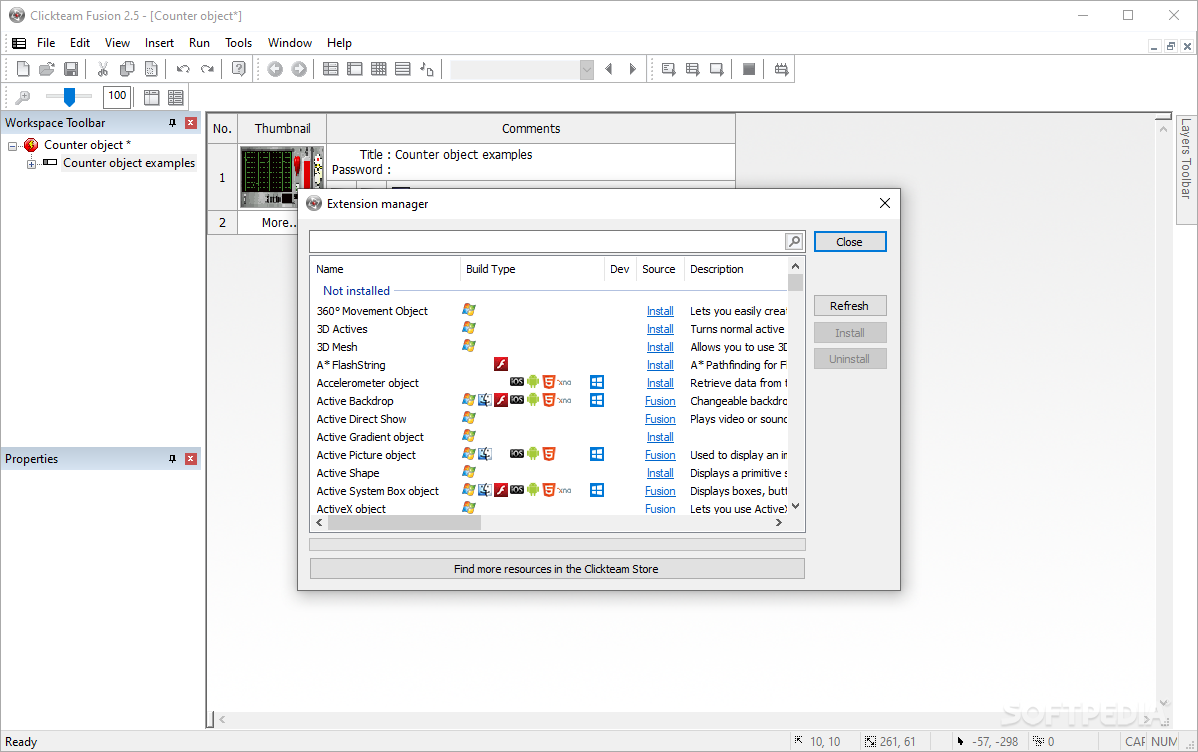Save the application using the floppy icon
The height and width of the screenshot is (752, 1198).
(x=71, y=70)
